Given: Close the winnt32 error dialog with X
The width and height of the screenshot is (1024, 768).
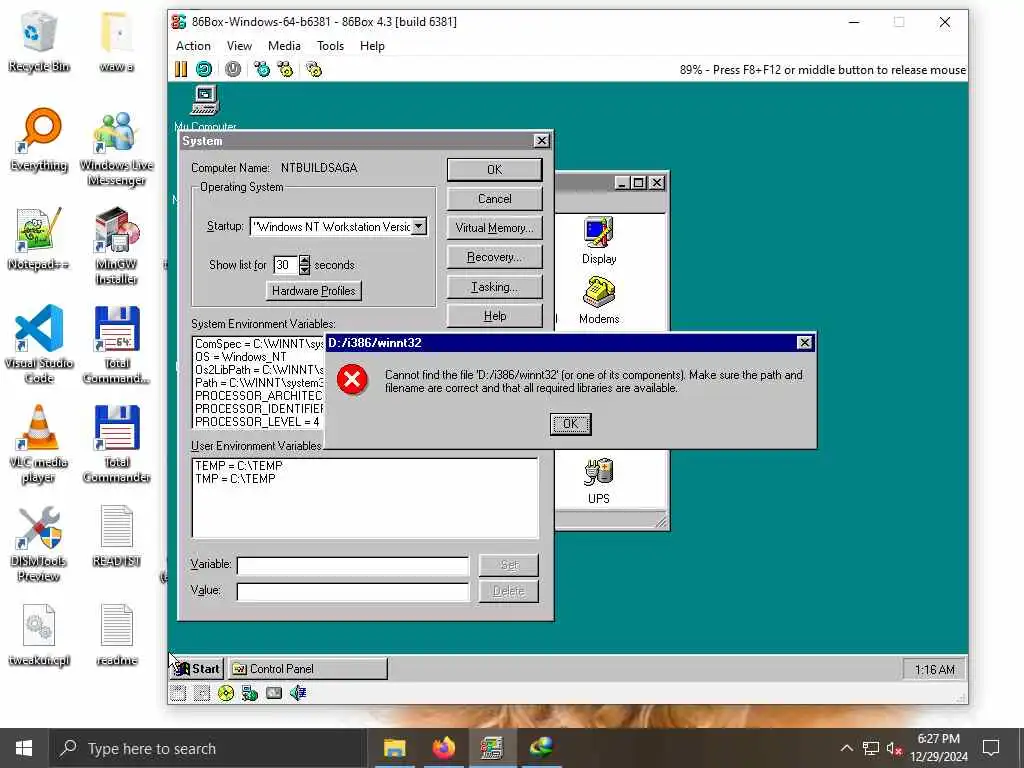Looking at the screenshot, I should 805,342.
